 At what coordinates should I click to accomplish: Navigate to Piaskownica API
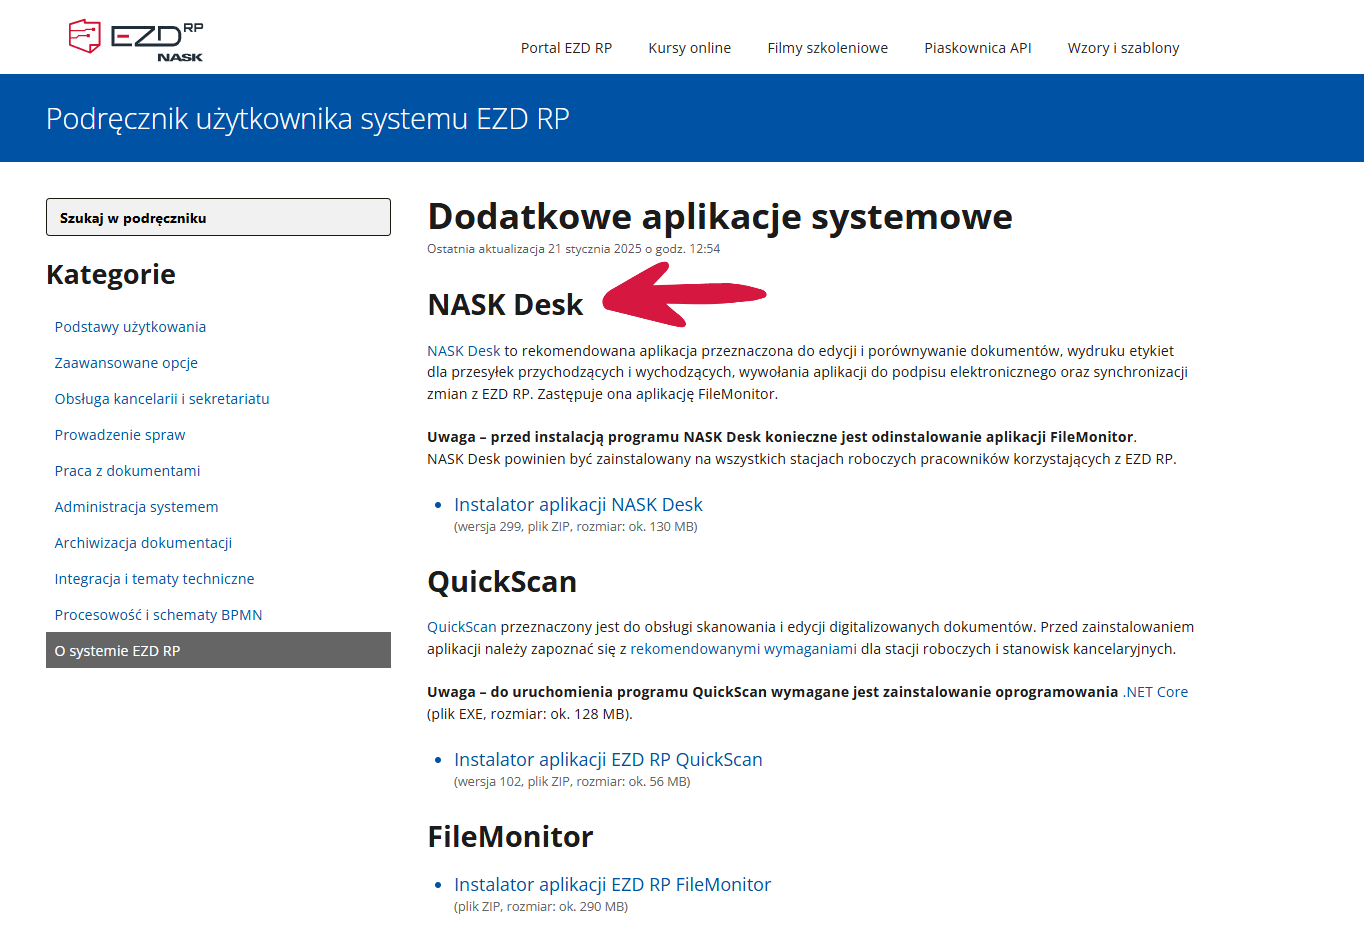pyautogui.click(x=977, y=48)
